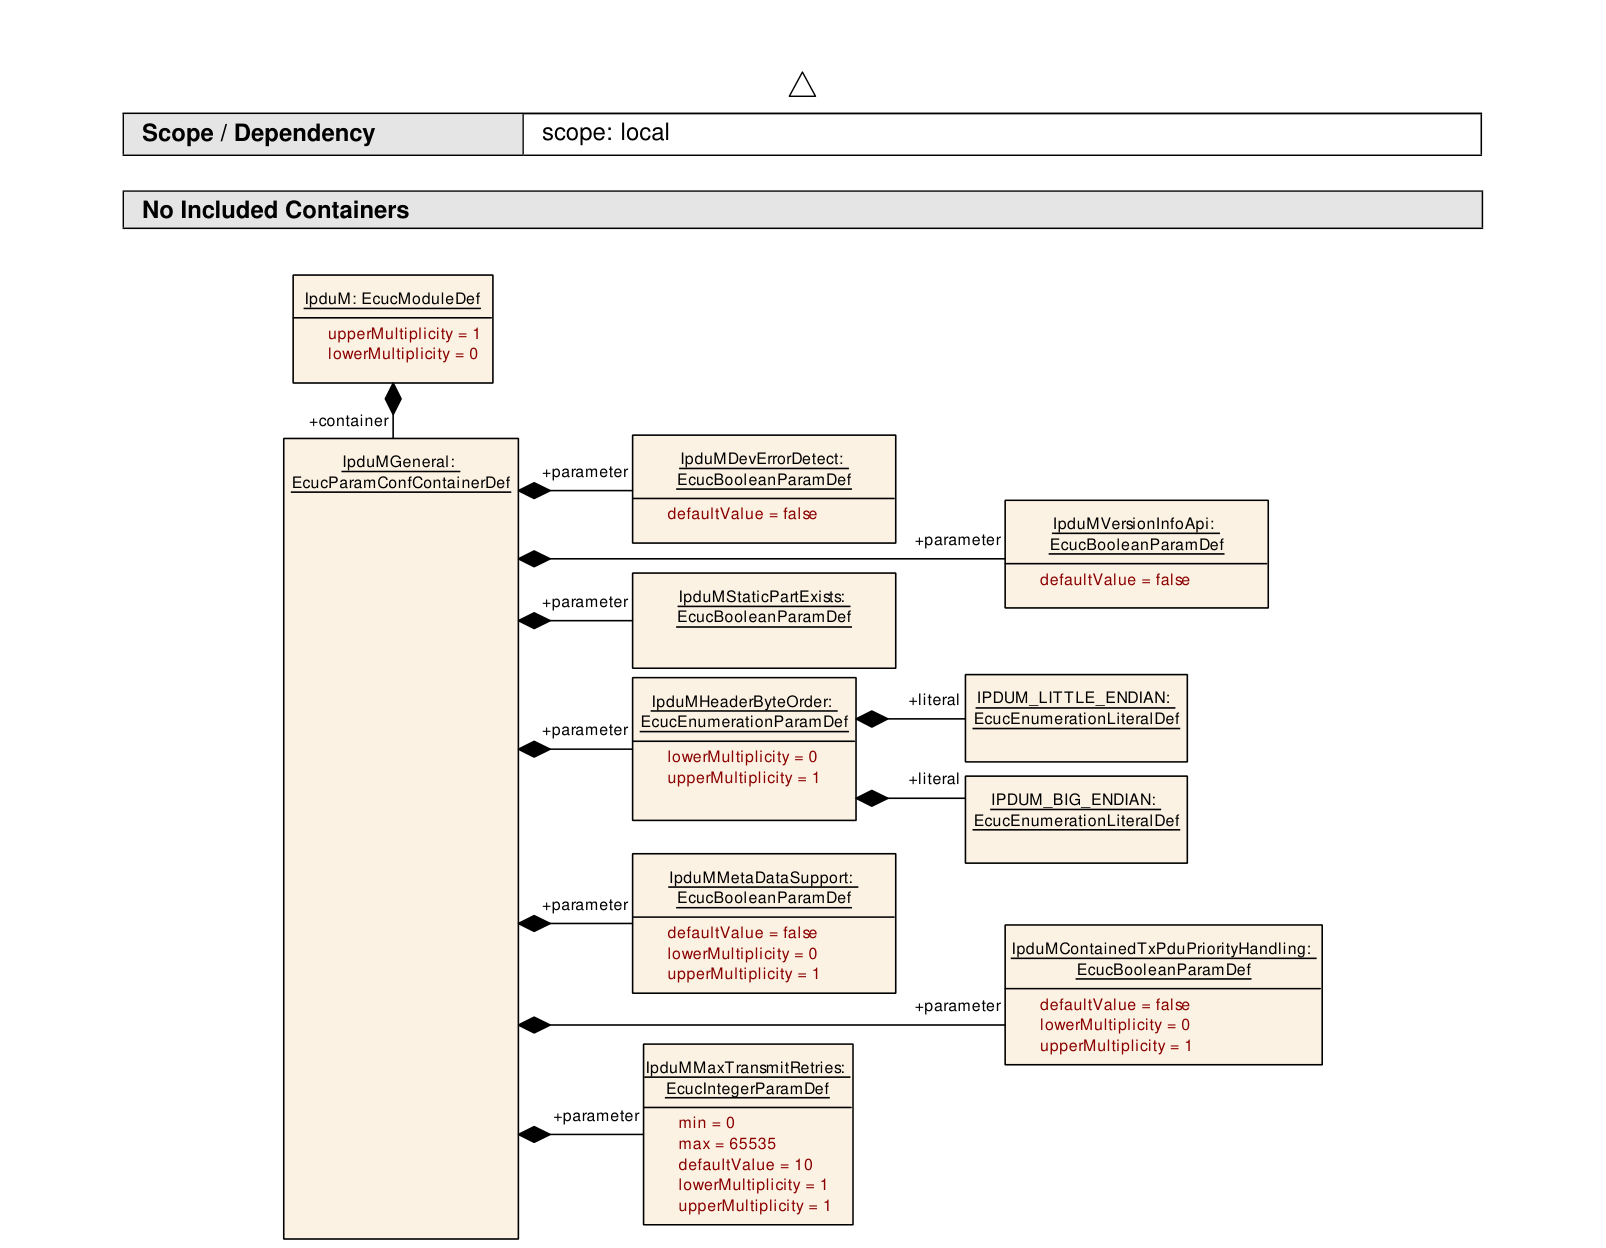Click 'max = 65535' in IpduMMaxTransmitRetries
Viewport: 1606px width, 1248px height.
(727, 1144)
